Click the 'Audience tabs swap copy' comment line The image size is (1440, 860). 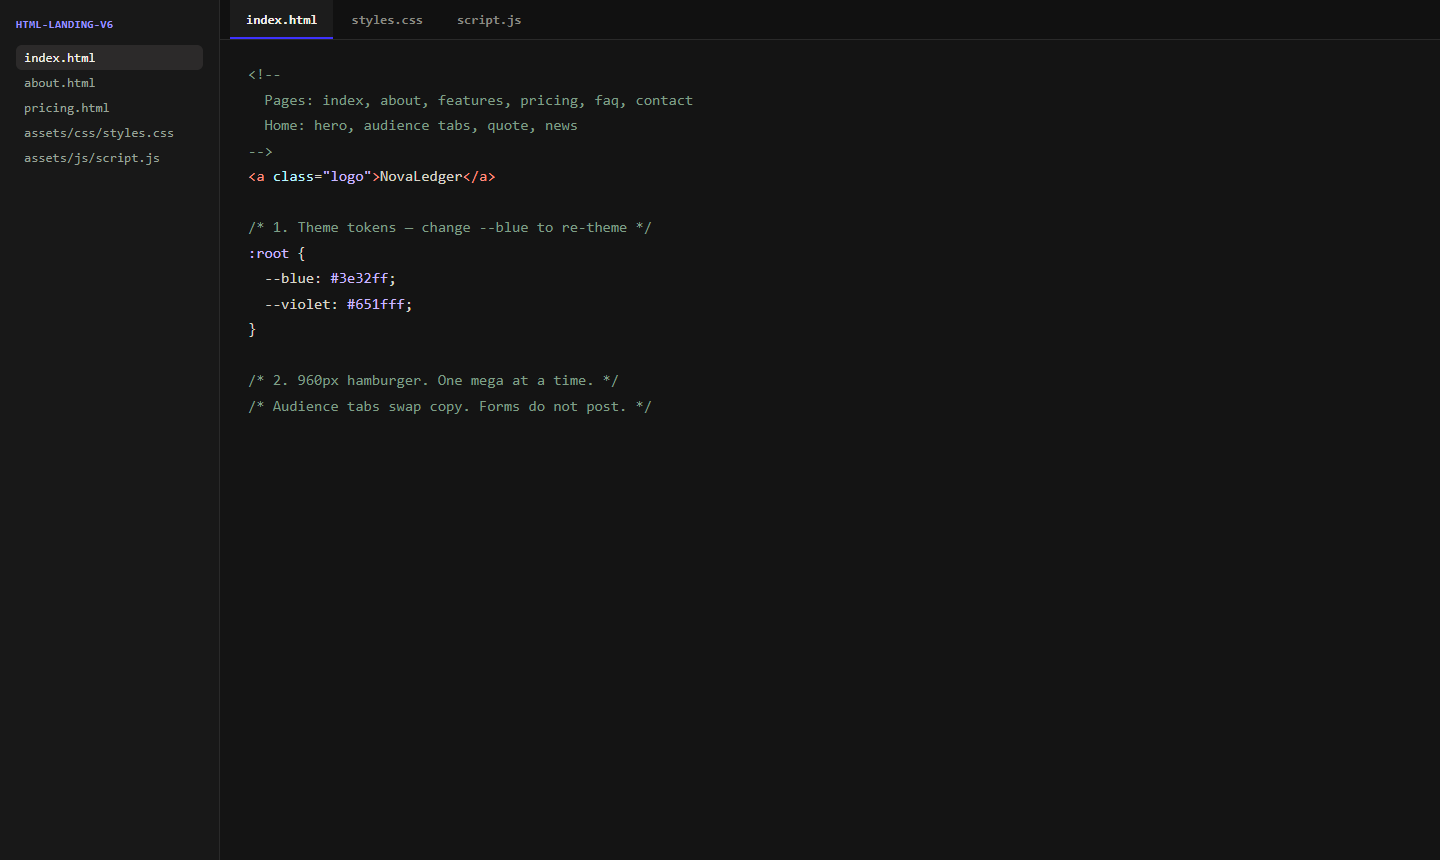point(450,407)
